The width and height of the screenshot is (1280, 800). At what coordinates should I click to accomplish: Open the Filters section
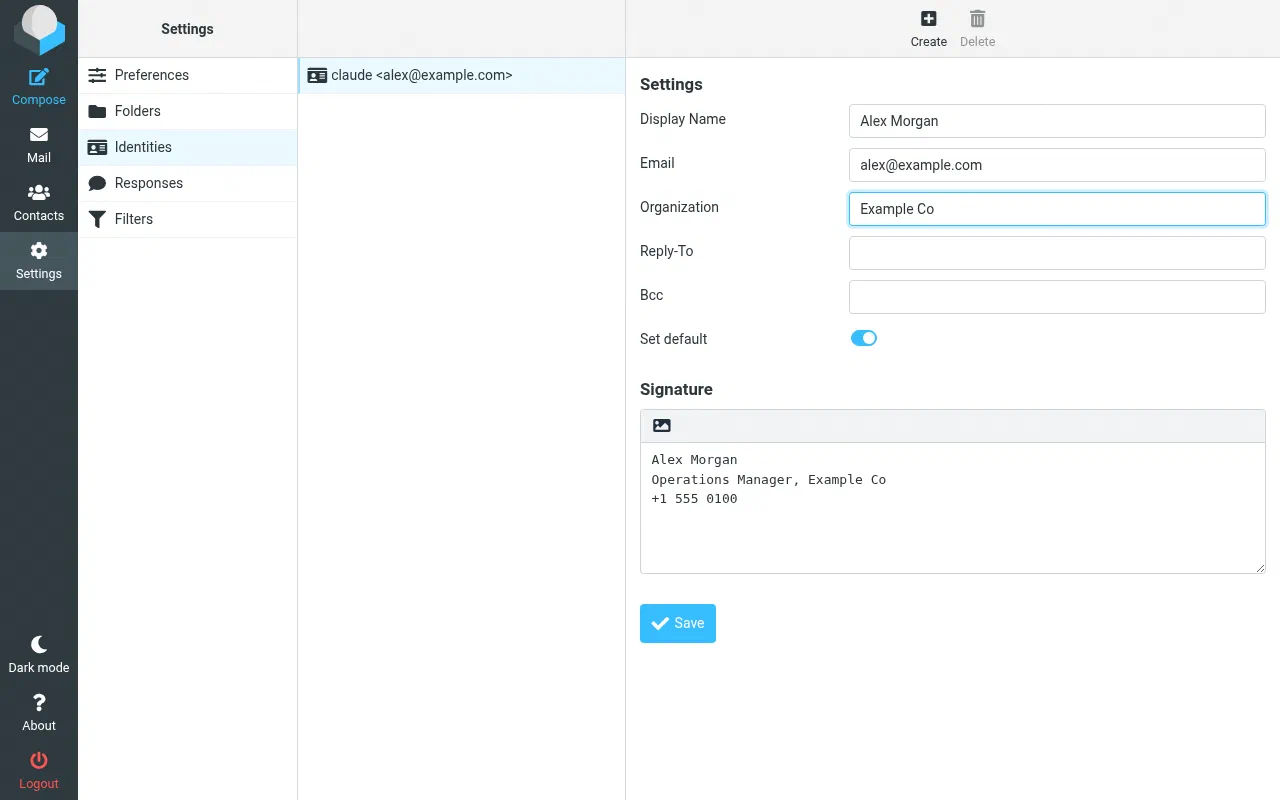(x=188, y=219)
